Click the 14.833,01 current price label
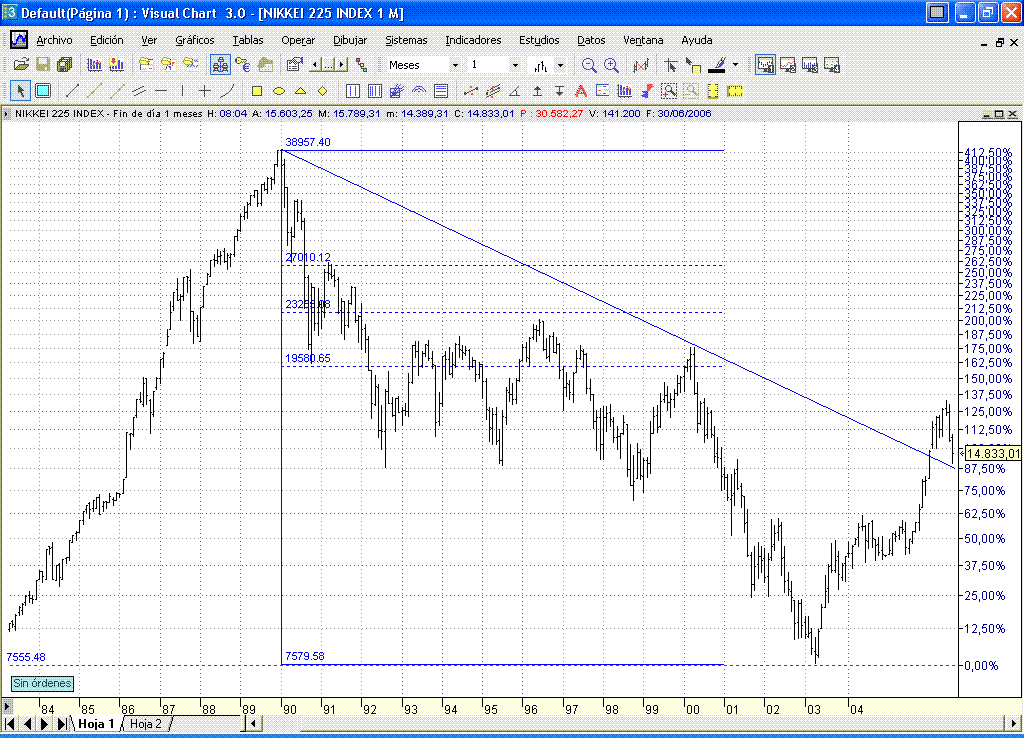This screenshot has width=1024, height=738. point(993,454)
